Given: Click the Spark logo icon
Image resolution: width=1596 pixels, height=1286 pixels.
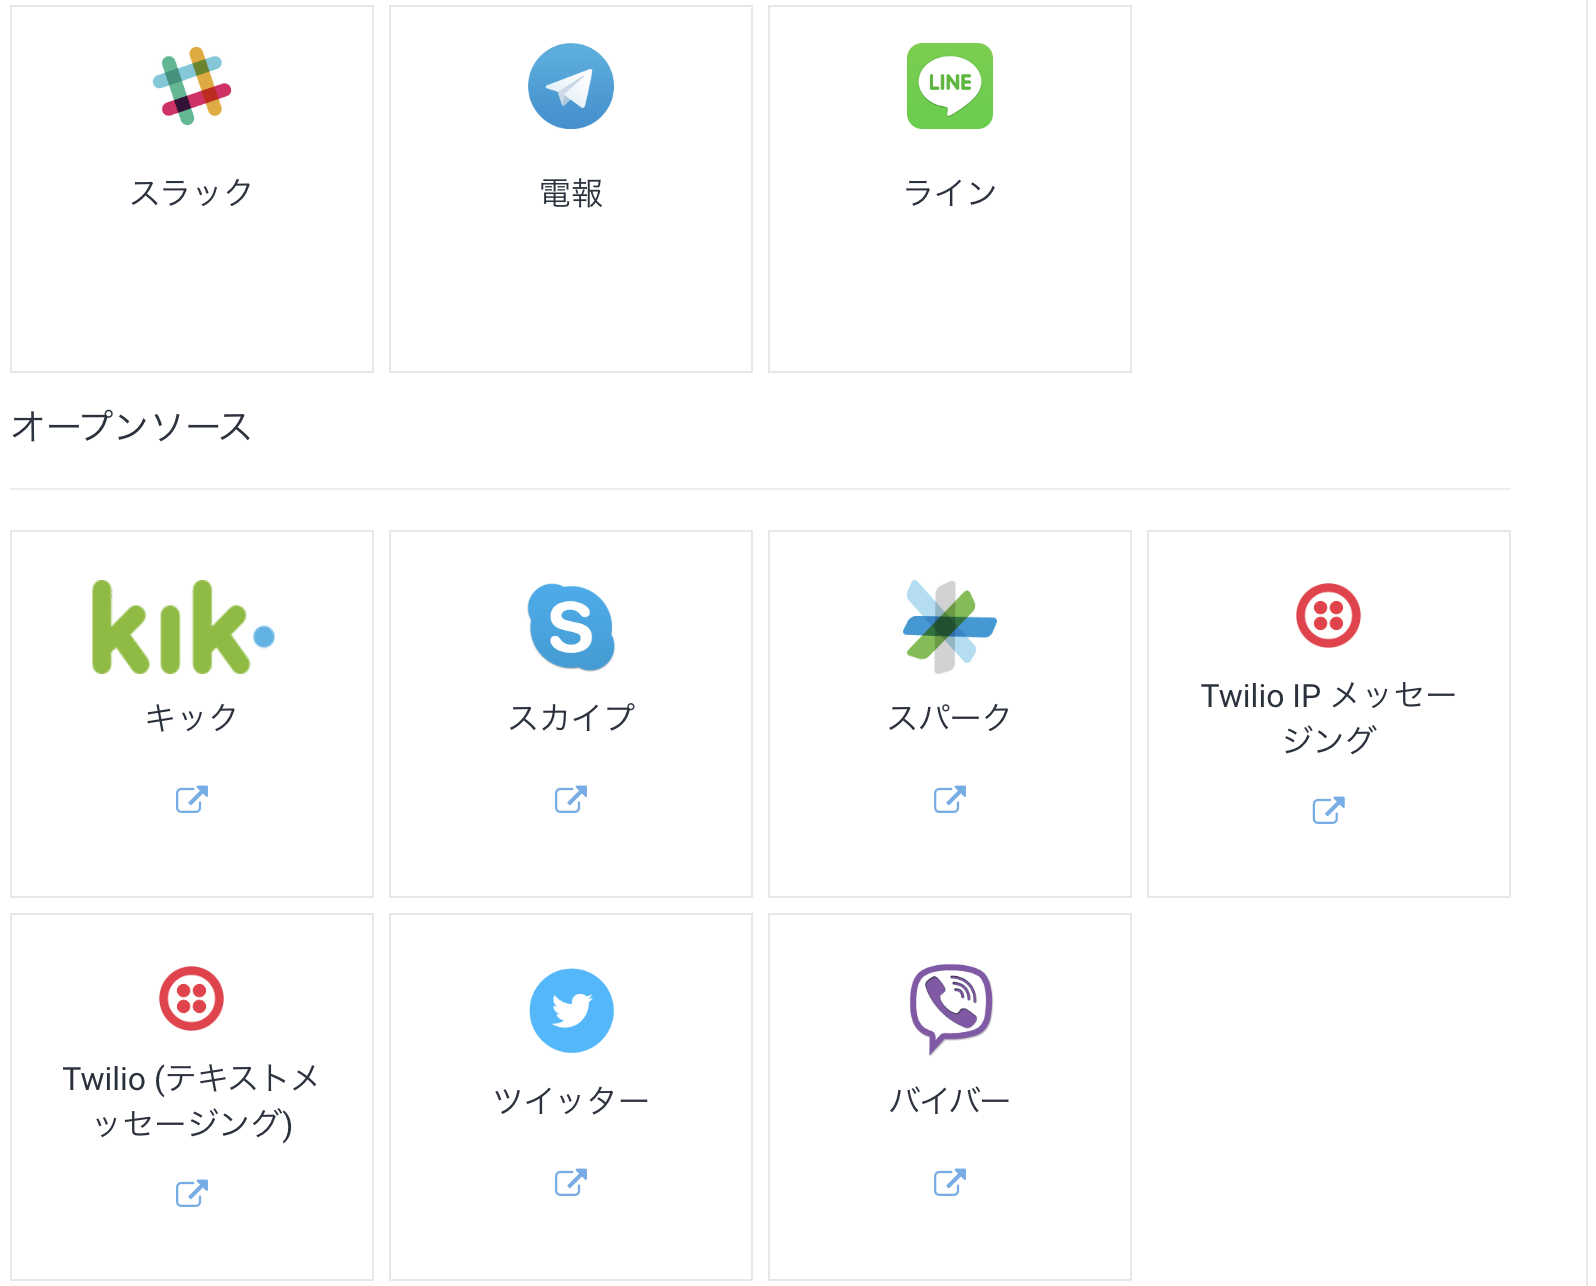Looking at the screenshot, I should click(x=949, y=627).
